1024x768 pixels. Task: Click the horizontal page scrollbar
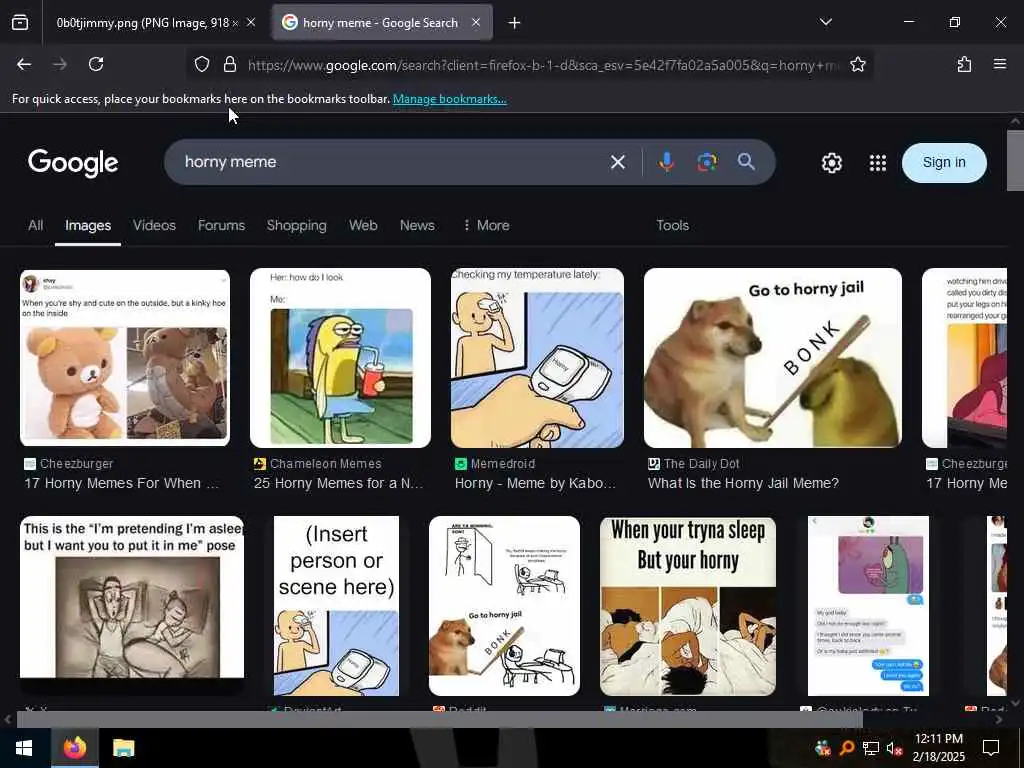(x=439, y=719)
